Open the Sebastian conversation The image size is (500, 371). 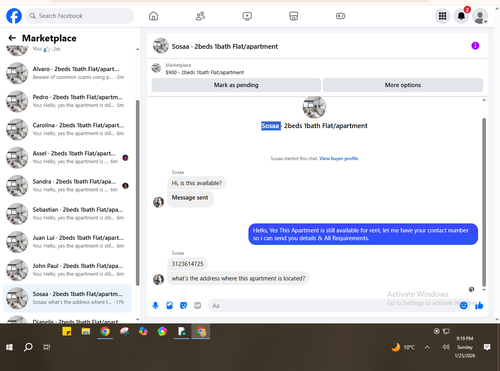coord(68,214)
